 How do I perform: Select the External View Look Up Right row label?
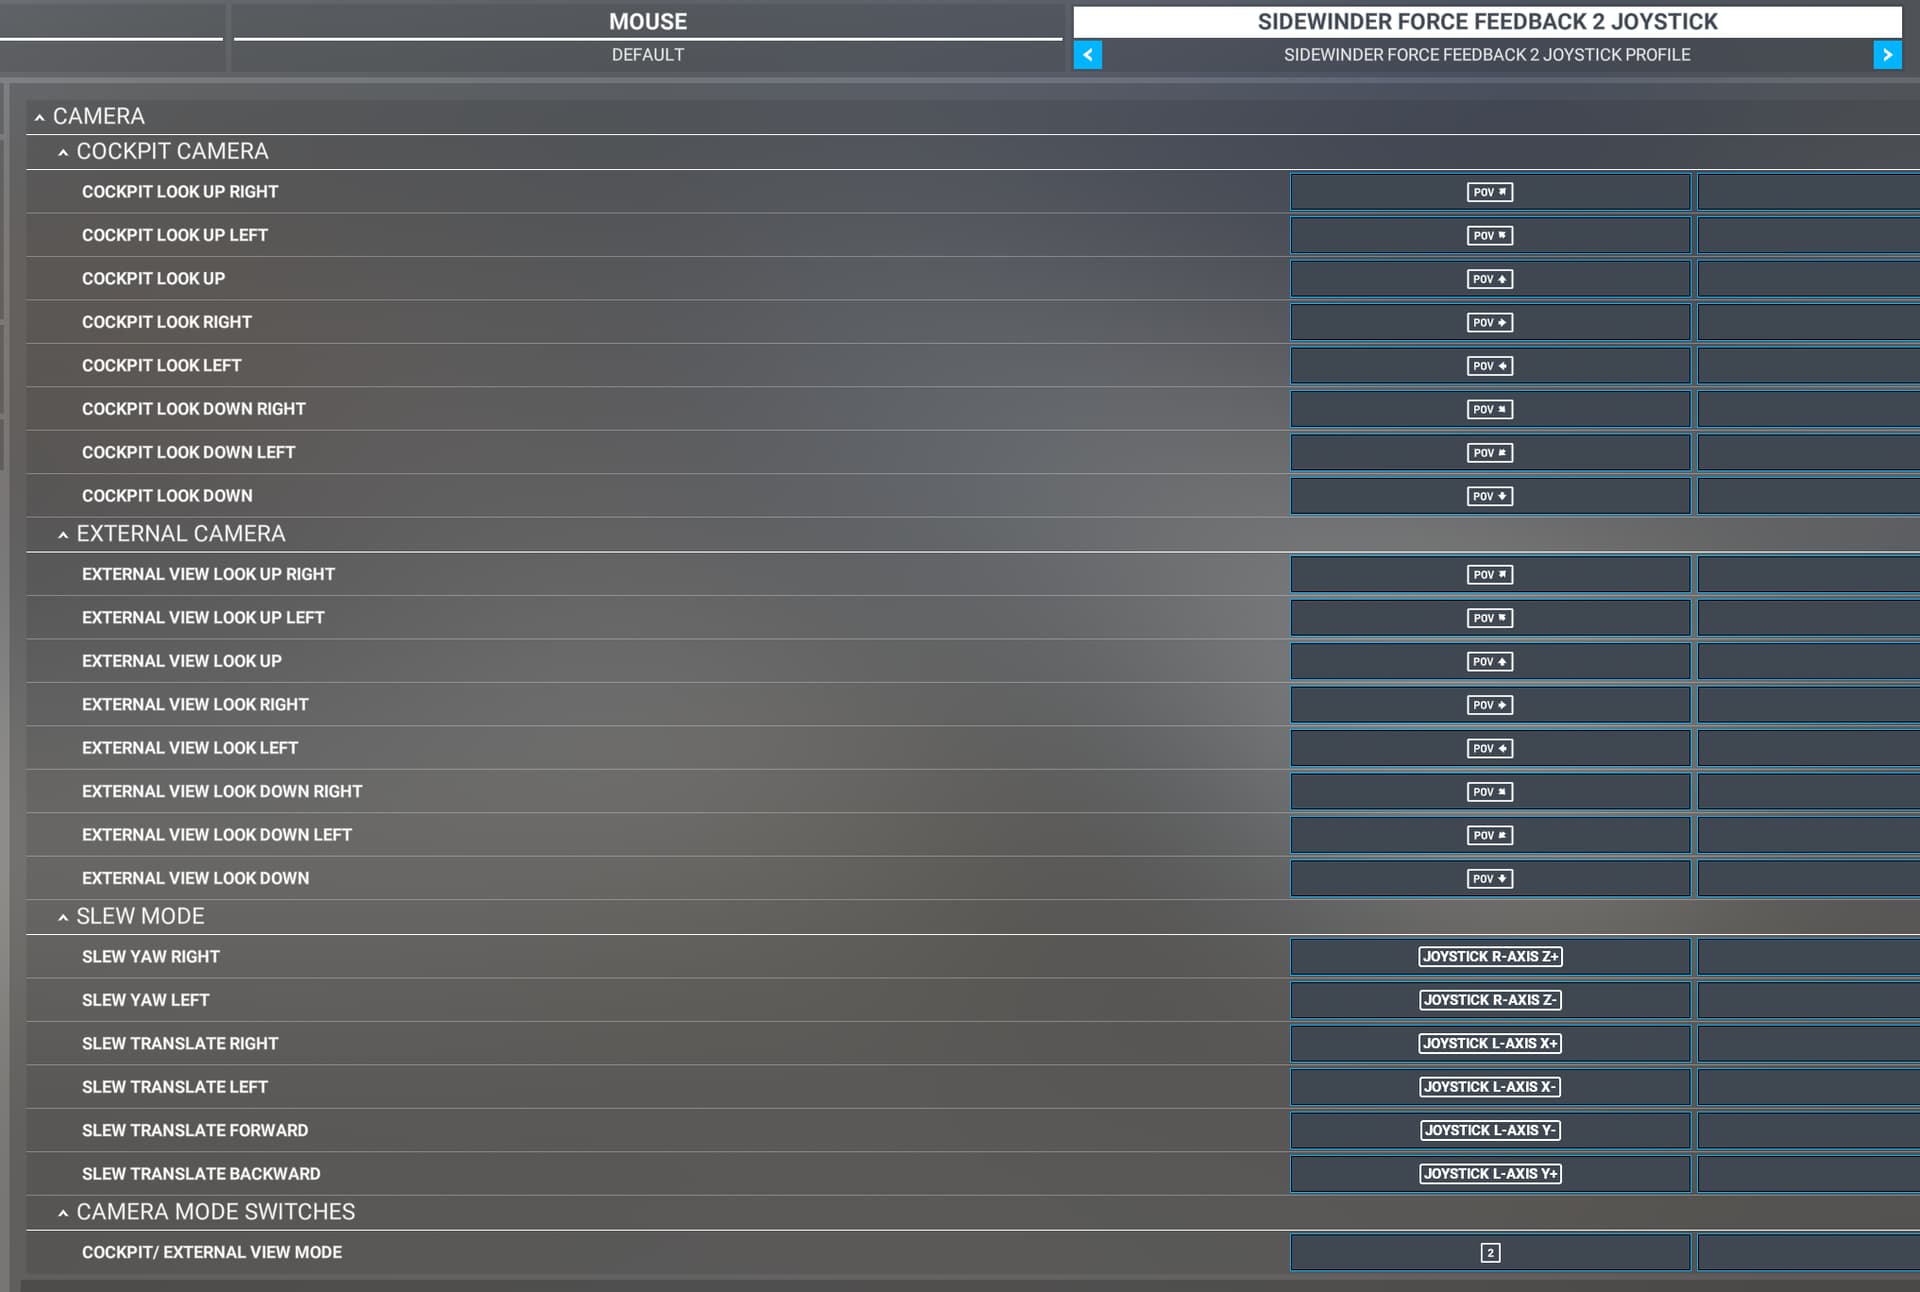(208, 574)
